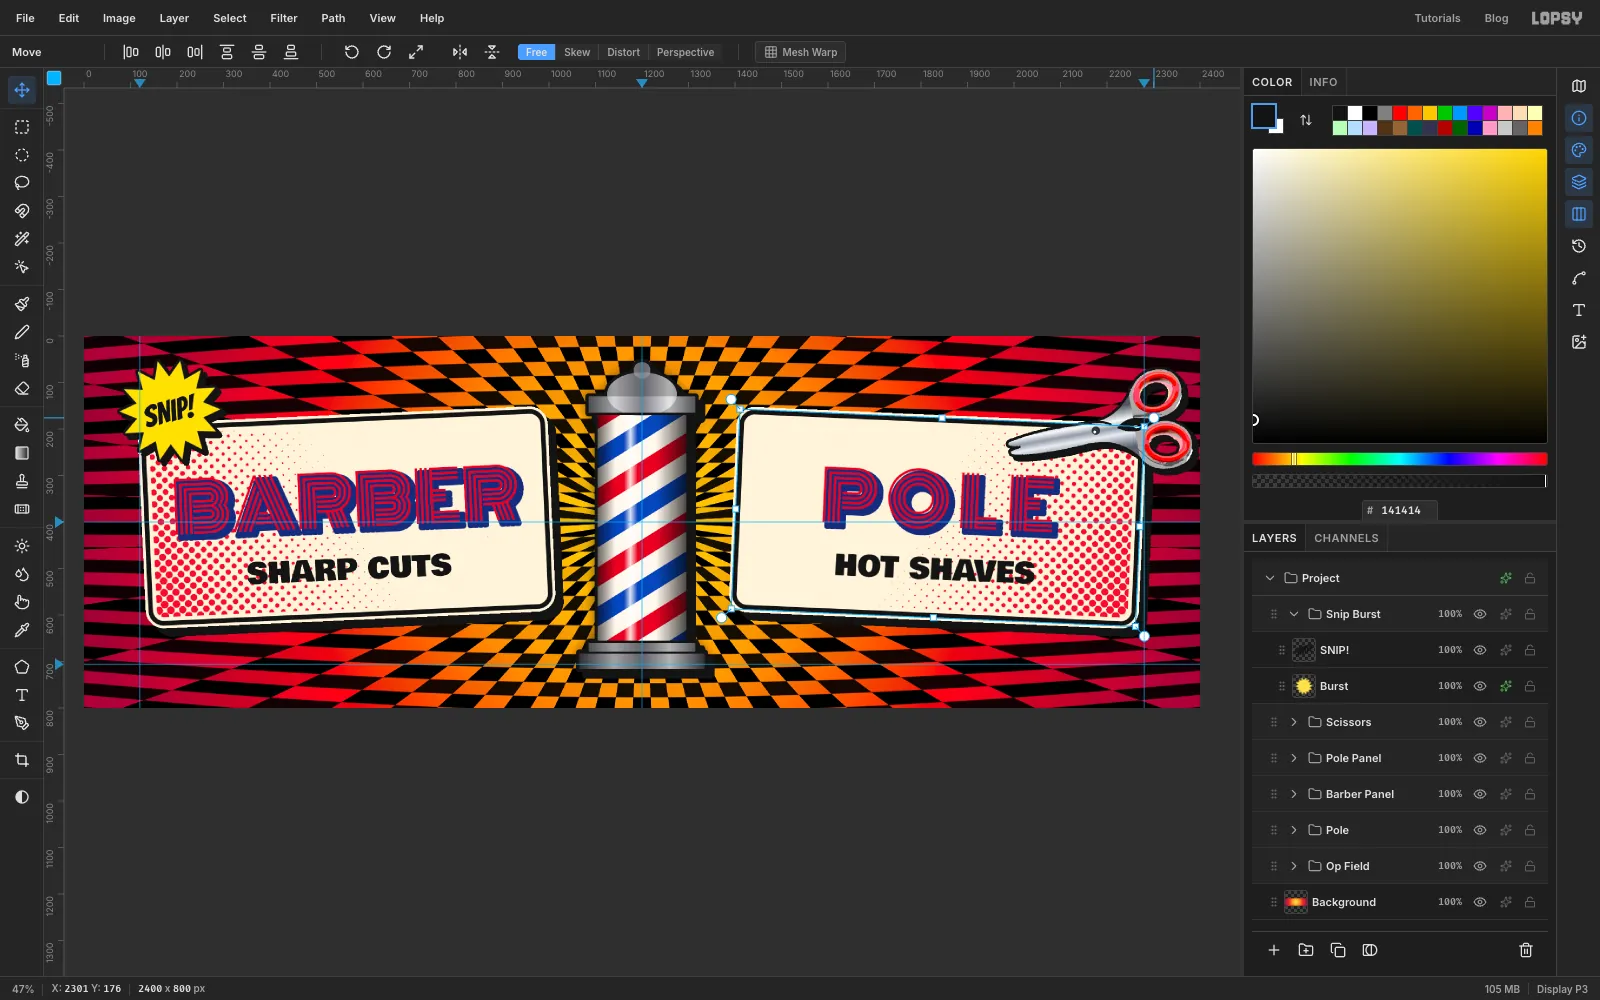This screenshot has width=1600, height=1000.
Task: Select the Text tool in left toolbar
Action: (22, 695)
